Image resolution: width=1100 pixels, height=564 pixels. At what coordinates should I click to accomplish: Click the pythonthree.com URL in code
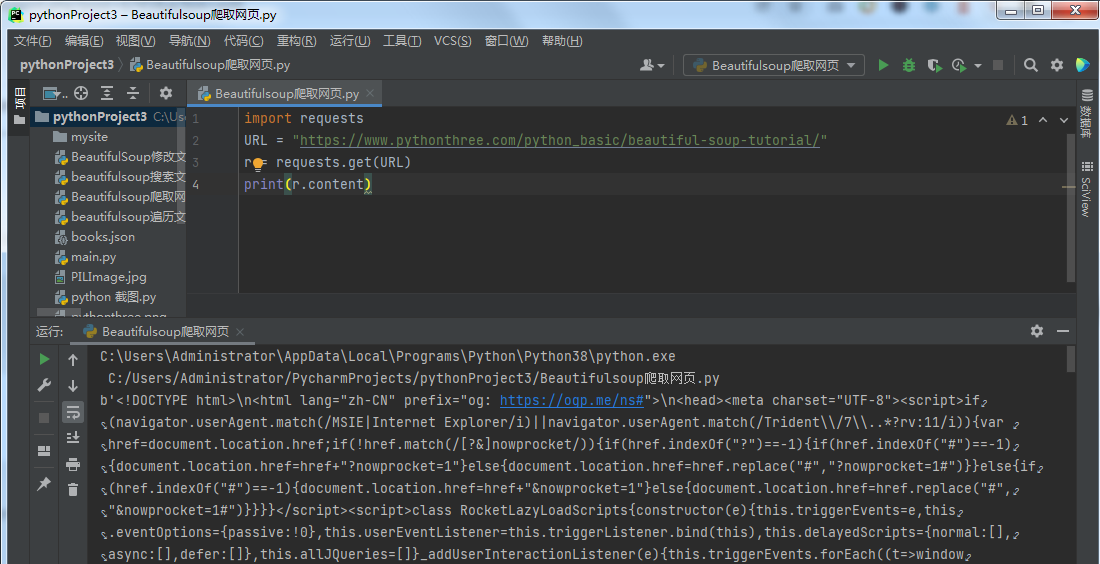[560, 140]
